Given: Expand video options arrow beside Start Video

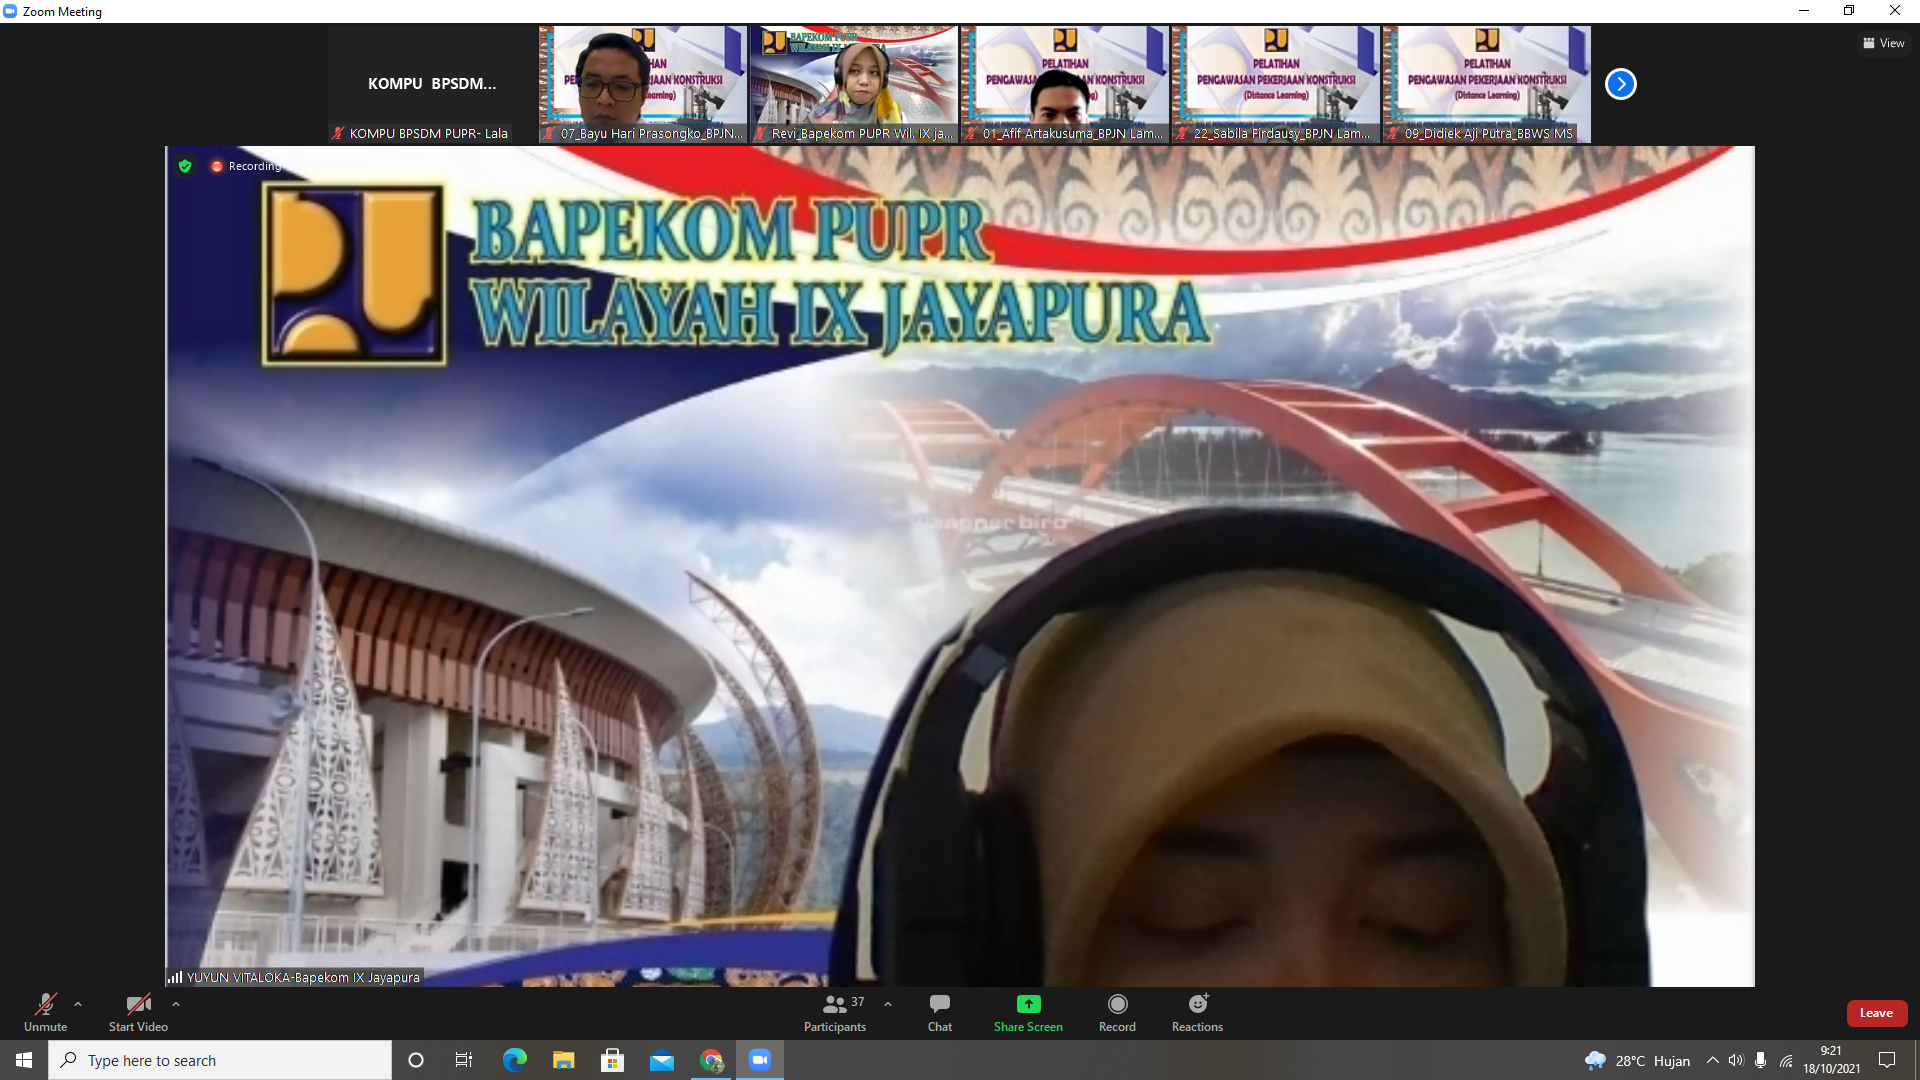Looking at the screenshot, I should point(176,1004).
